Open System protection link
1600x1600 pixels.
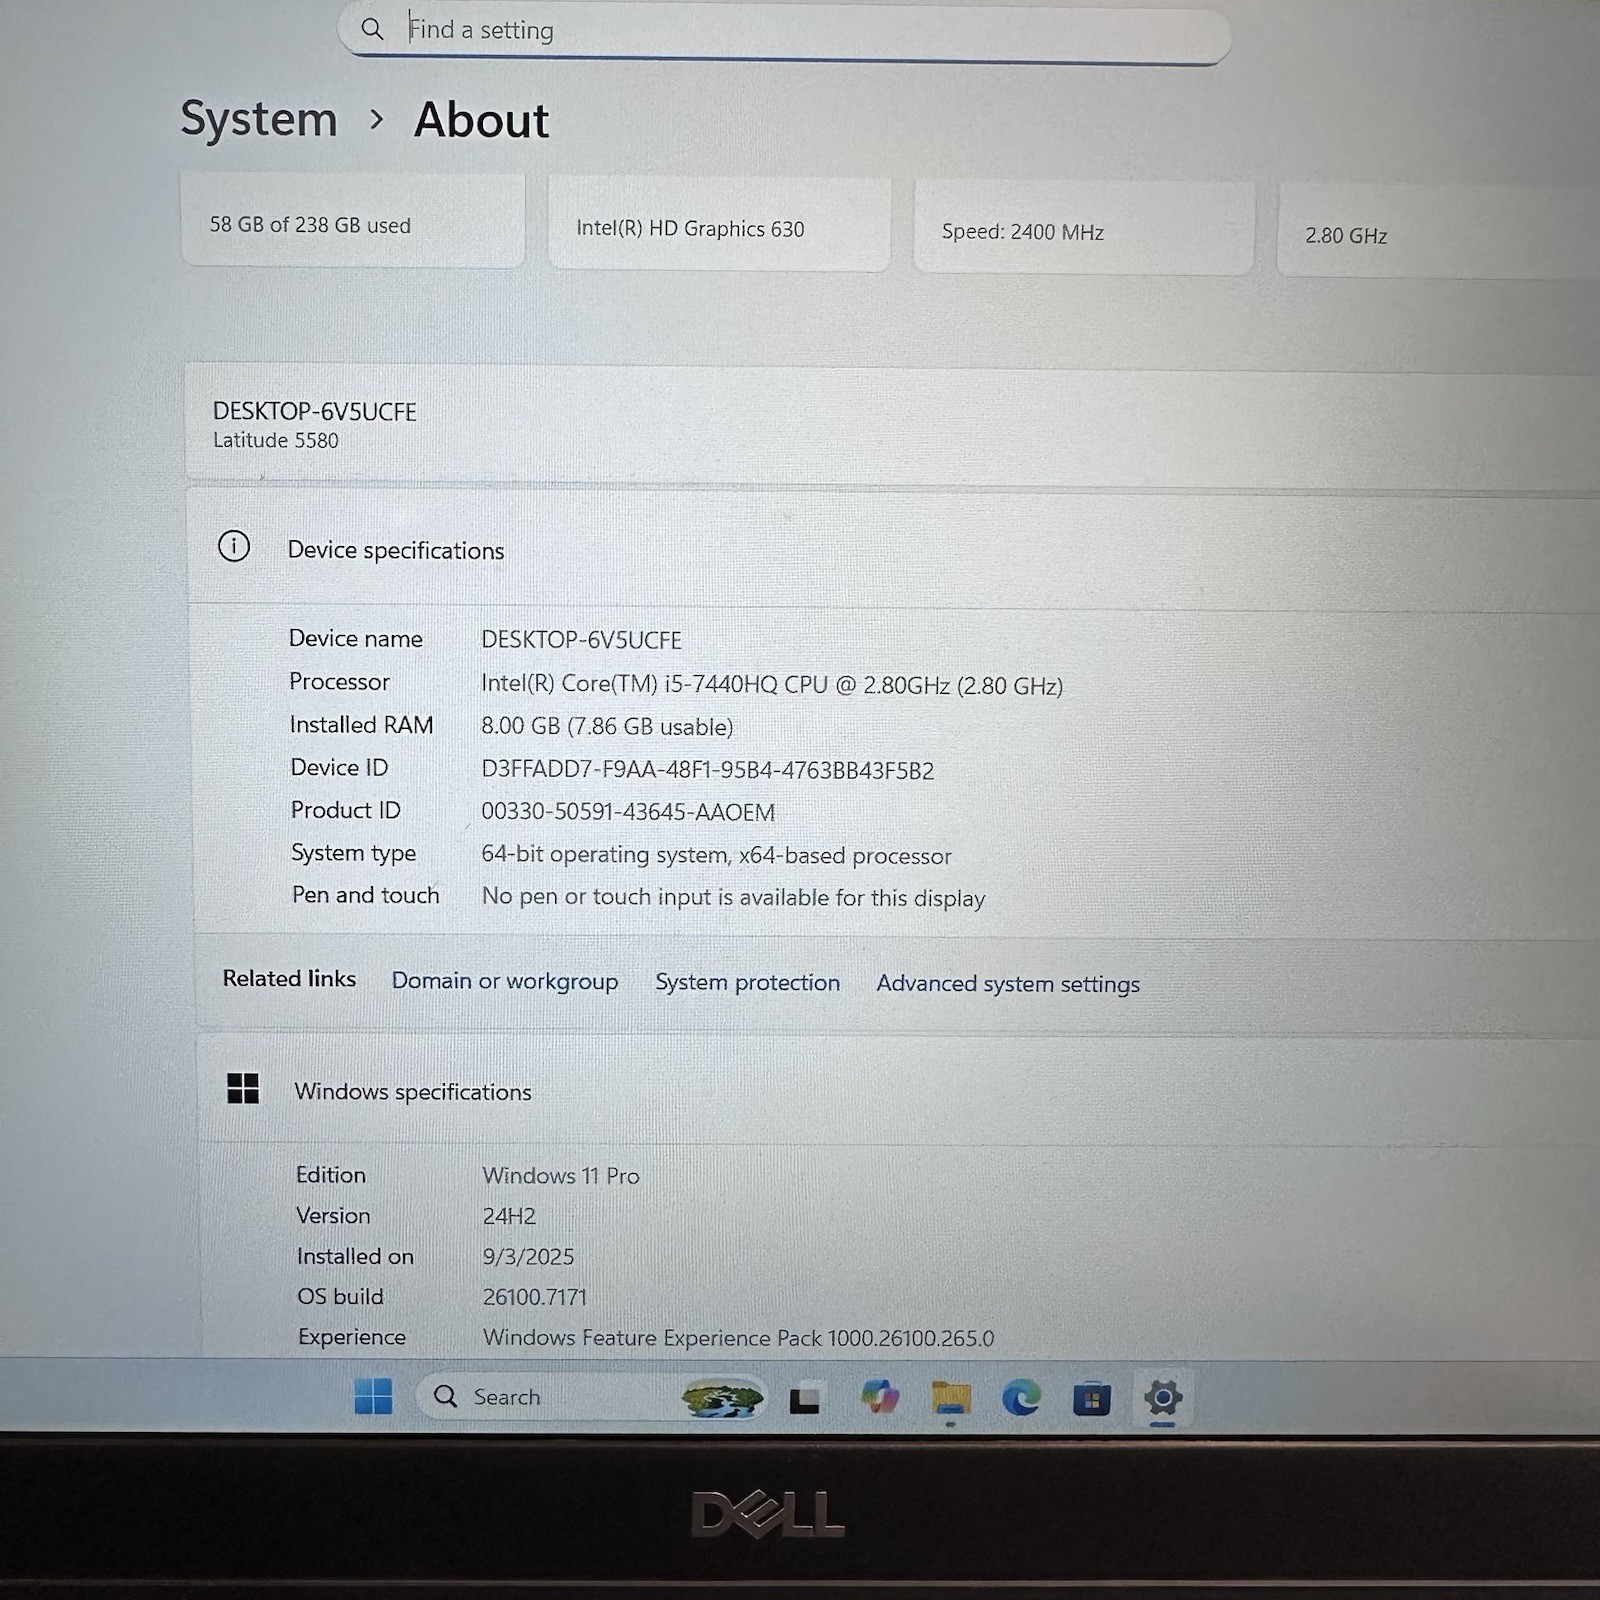tap(748, 982)
